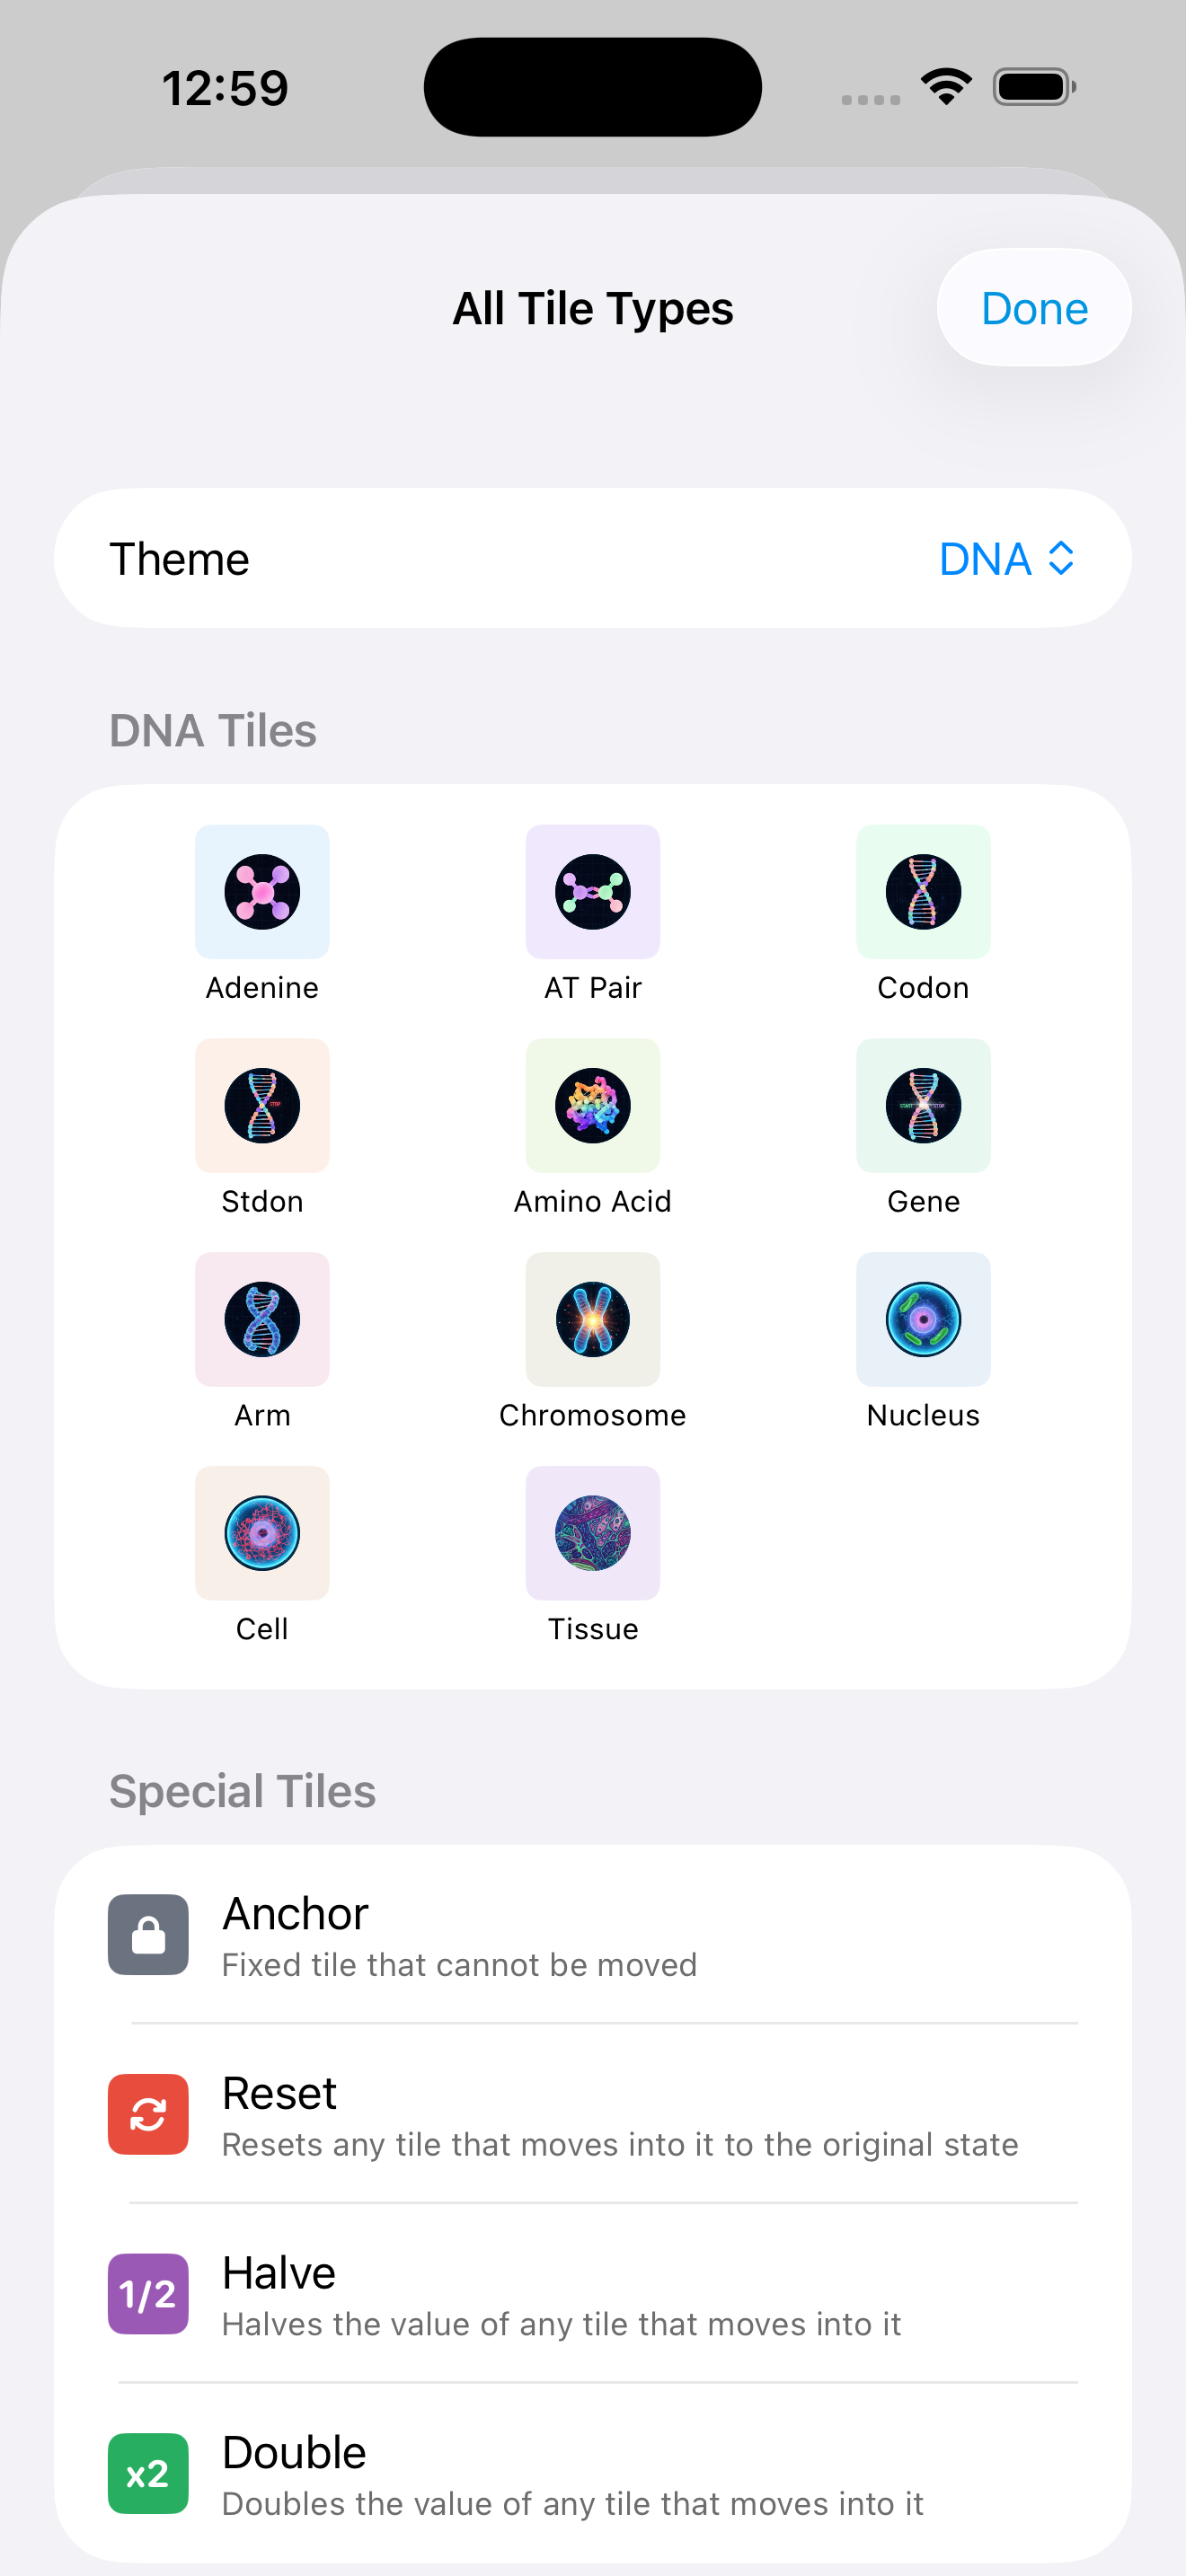Select the Arm tile icon

[262, 1319]
